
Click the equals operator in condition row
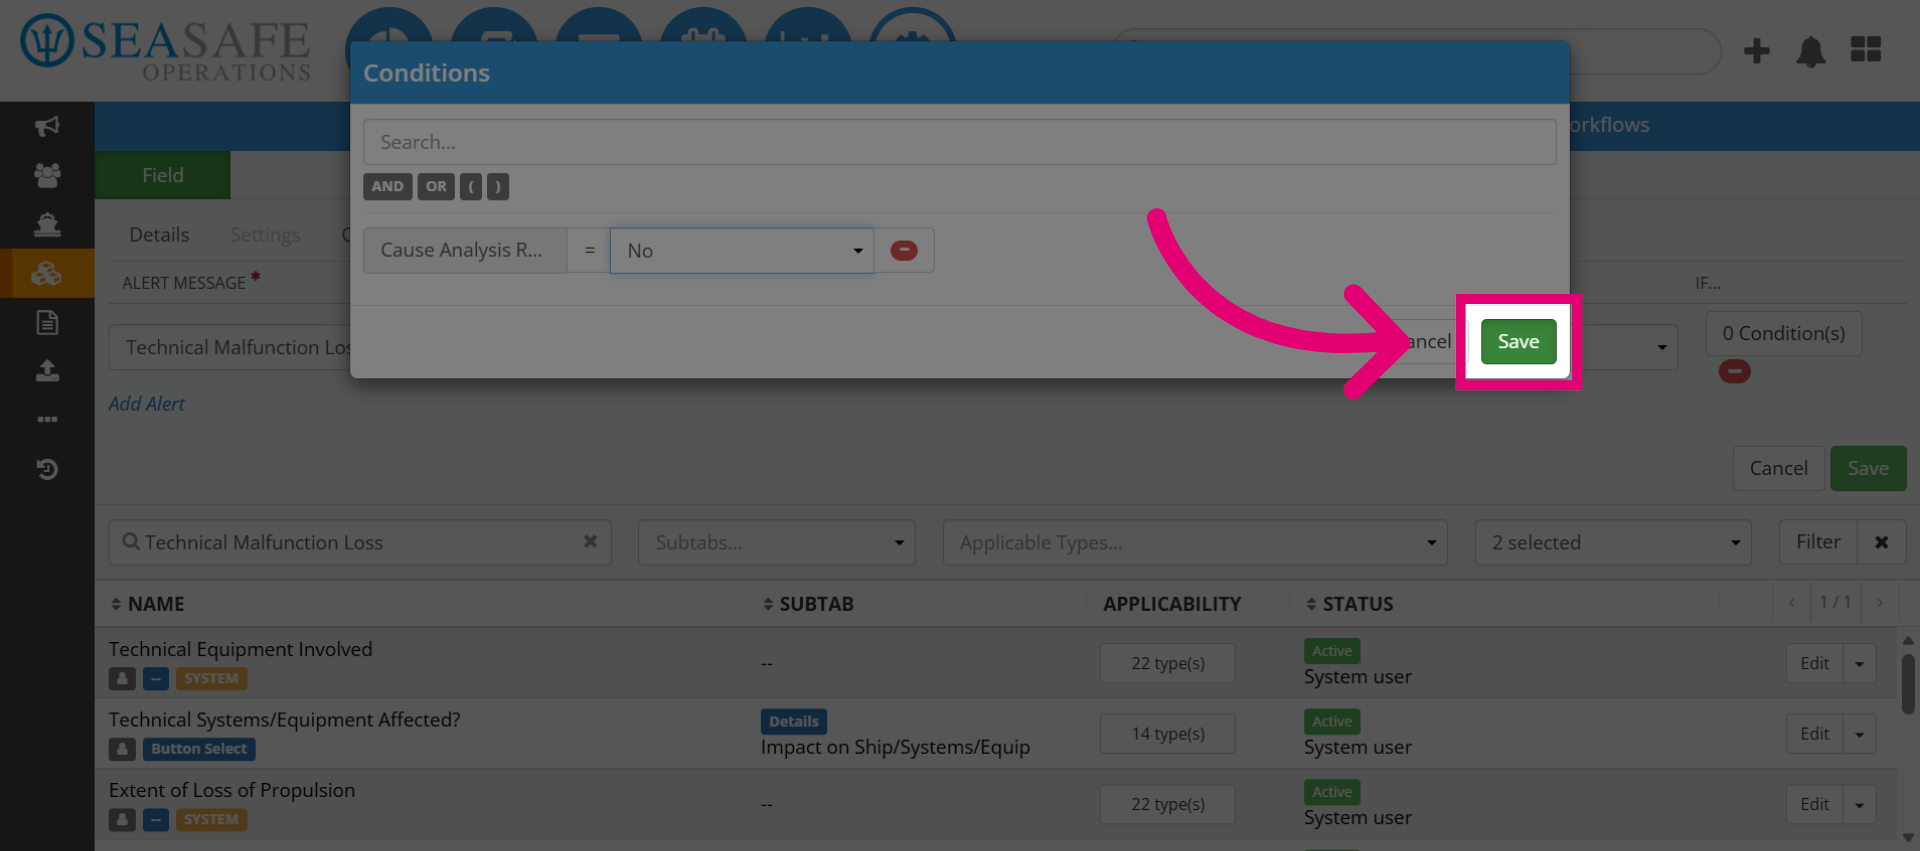[589, 250]
